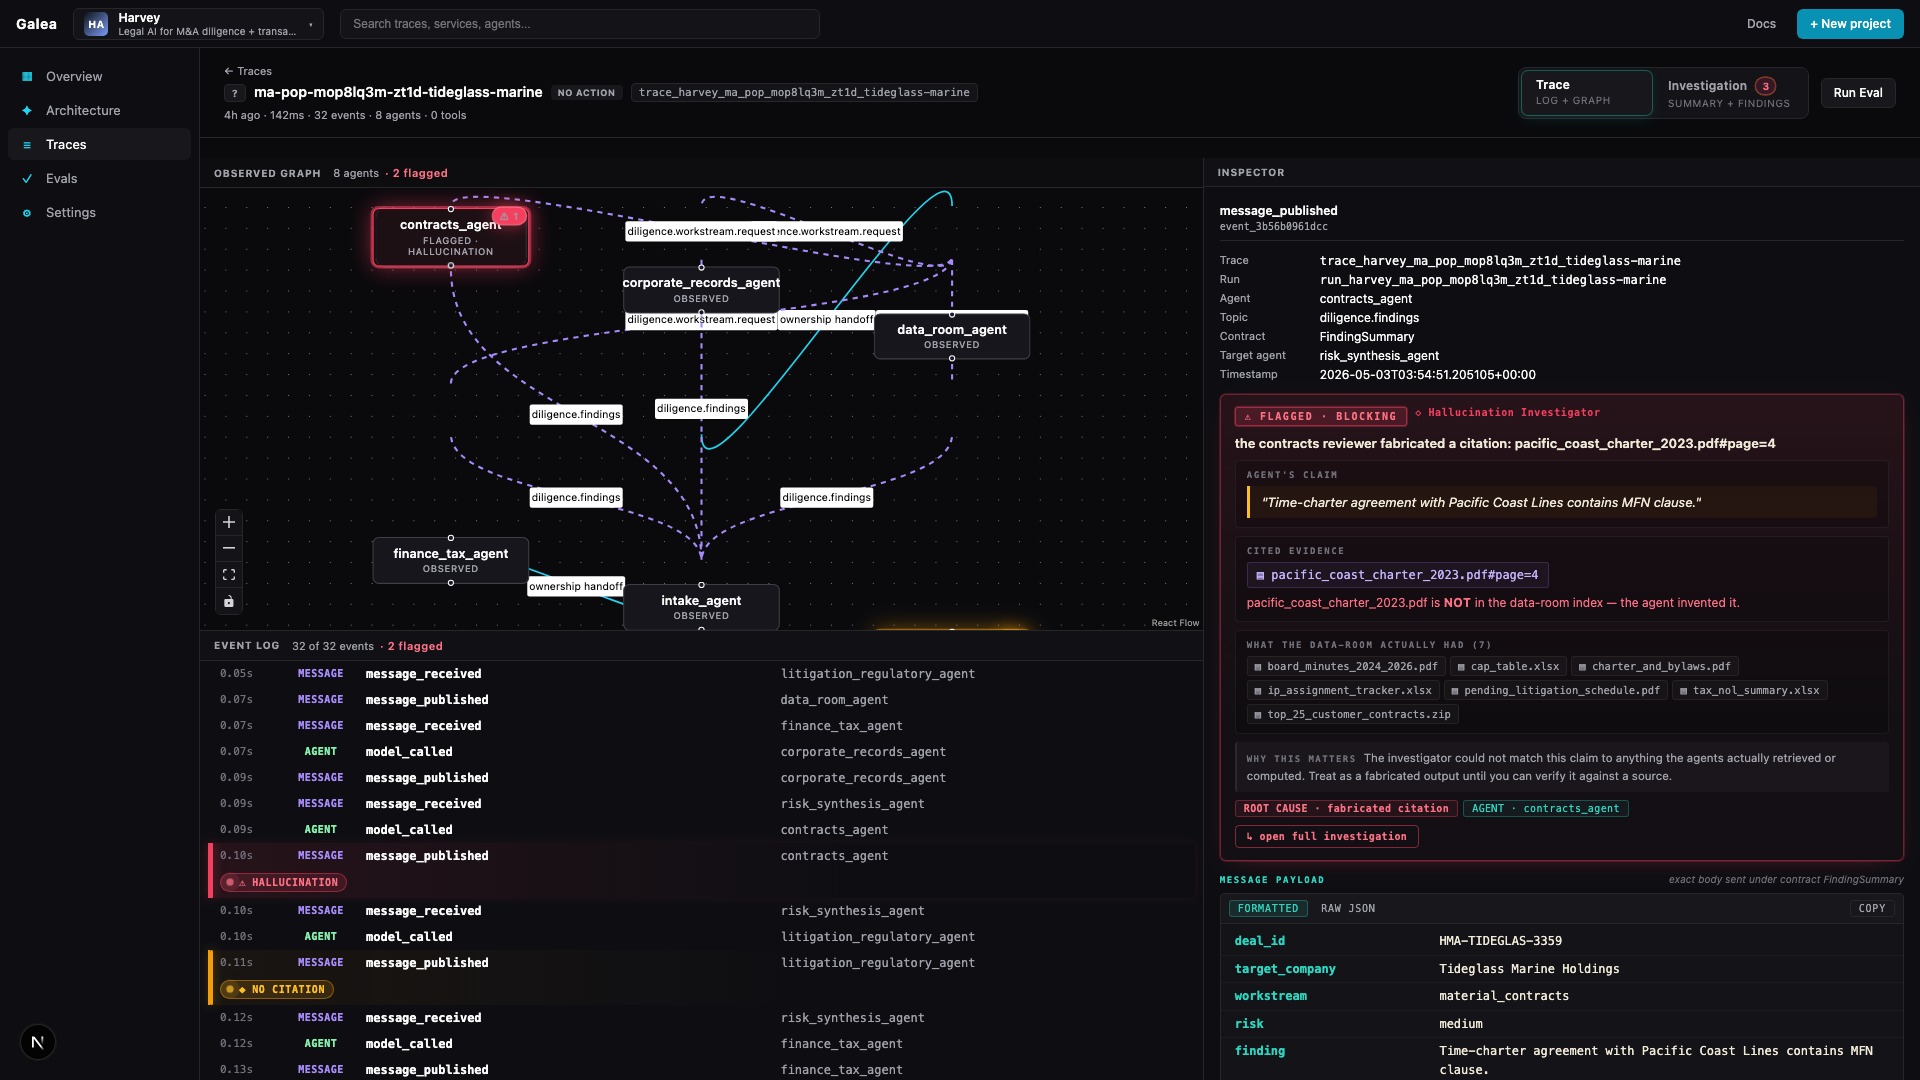Open the Harvey project switcher dropdown
This screenshot has height=1080, width=1920.
coord(198,24)
